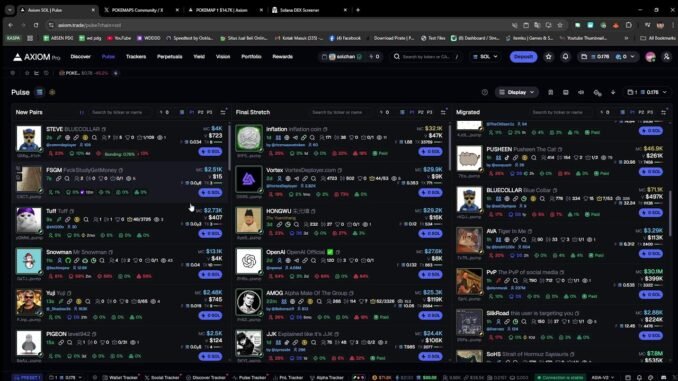Open the Yield page

[199, 57]
